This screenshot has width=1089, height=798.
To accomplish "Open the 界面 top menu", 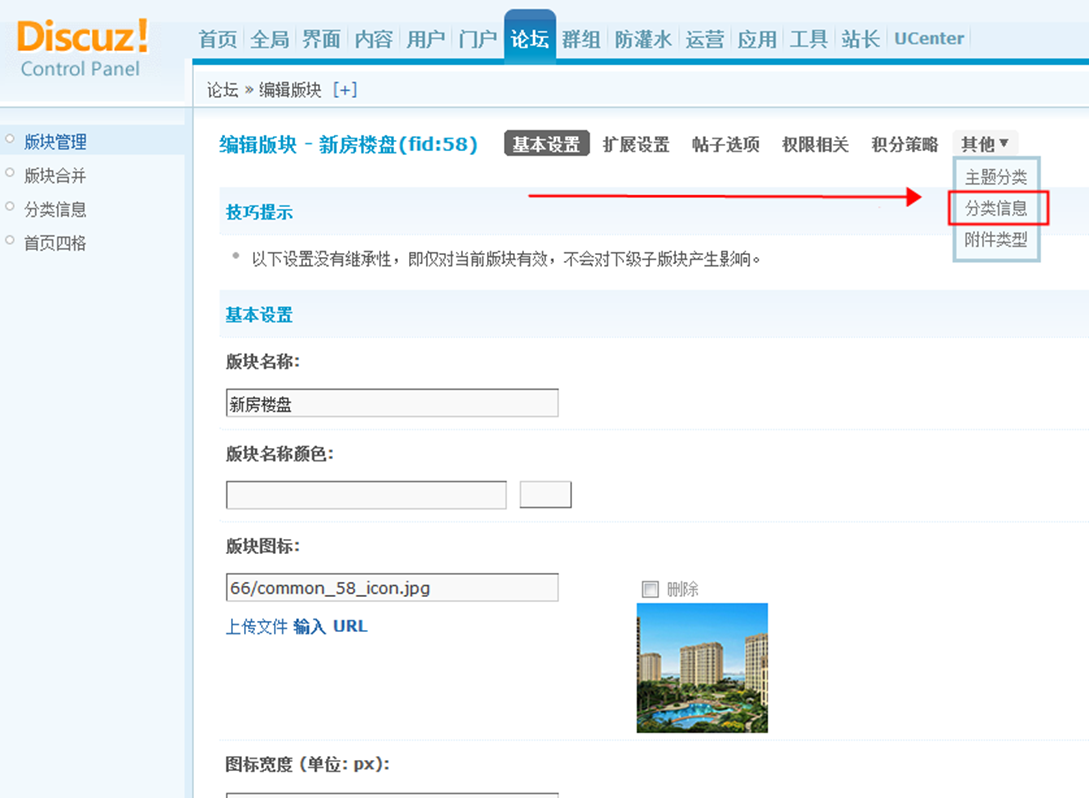I will (x=322, y=40).
